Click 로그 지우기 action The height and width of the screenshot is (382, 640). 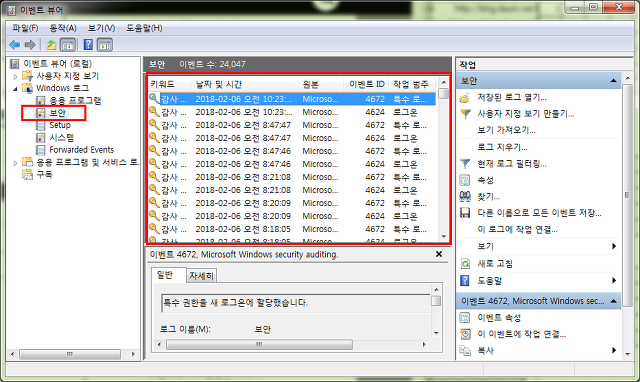tap(502, 147)
